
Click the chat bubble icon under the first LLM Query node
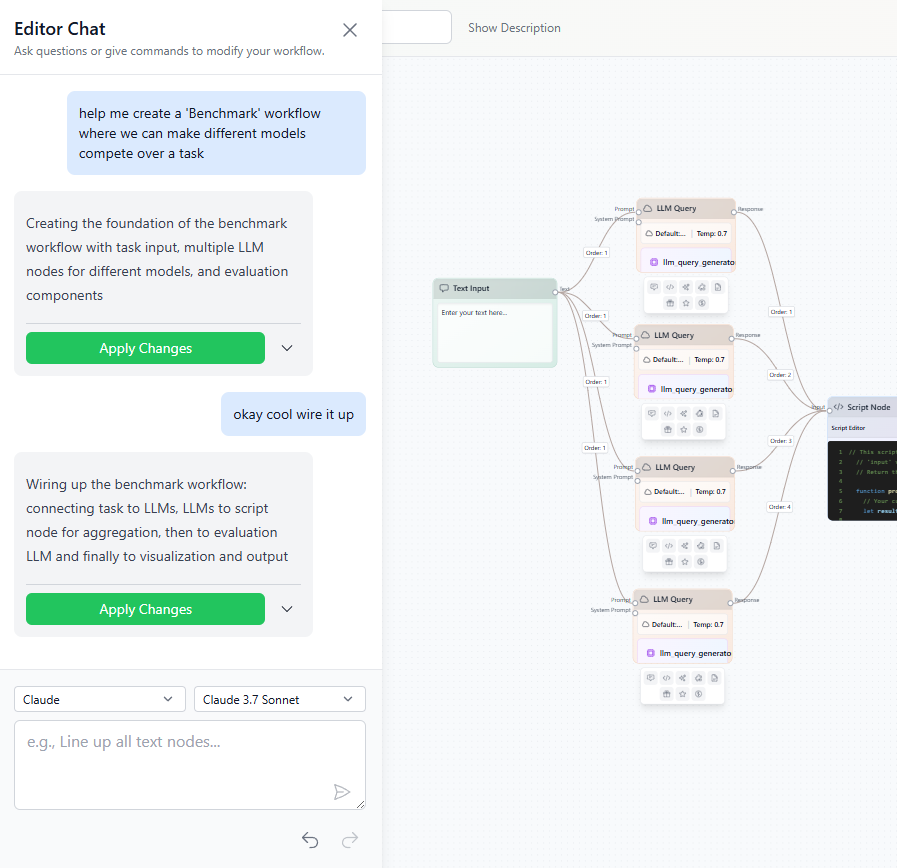point(654,287)
